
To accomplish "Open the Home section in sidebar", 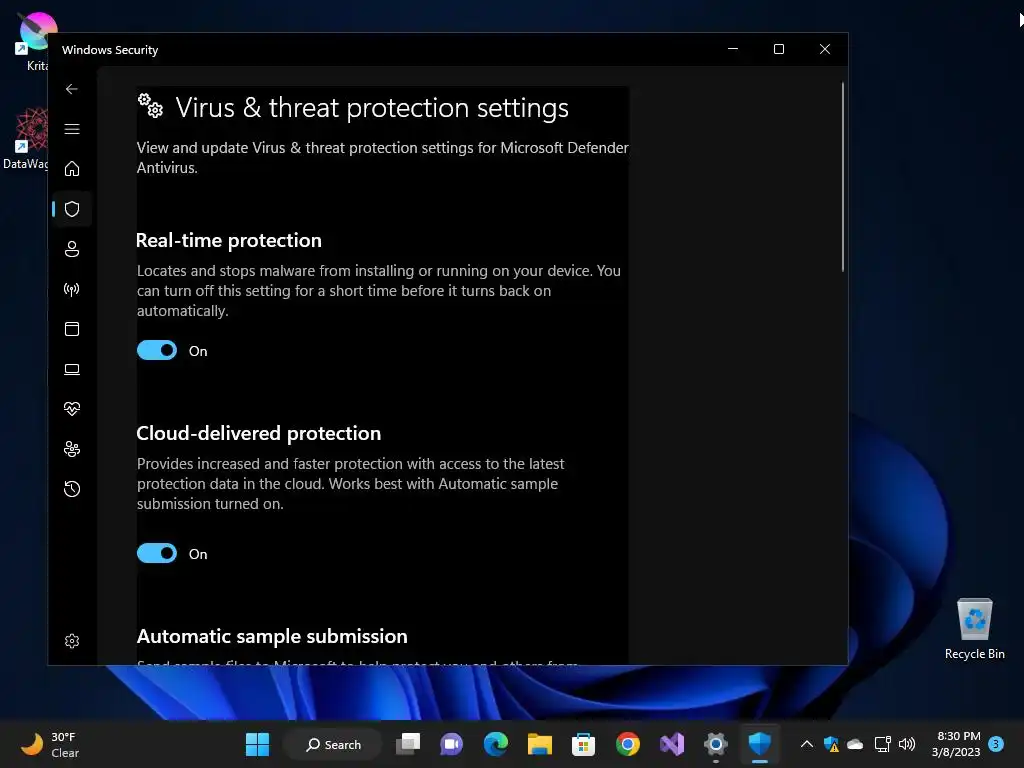I will coord(72,168).
